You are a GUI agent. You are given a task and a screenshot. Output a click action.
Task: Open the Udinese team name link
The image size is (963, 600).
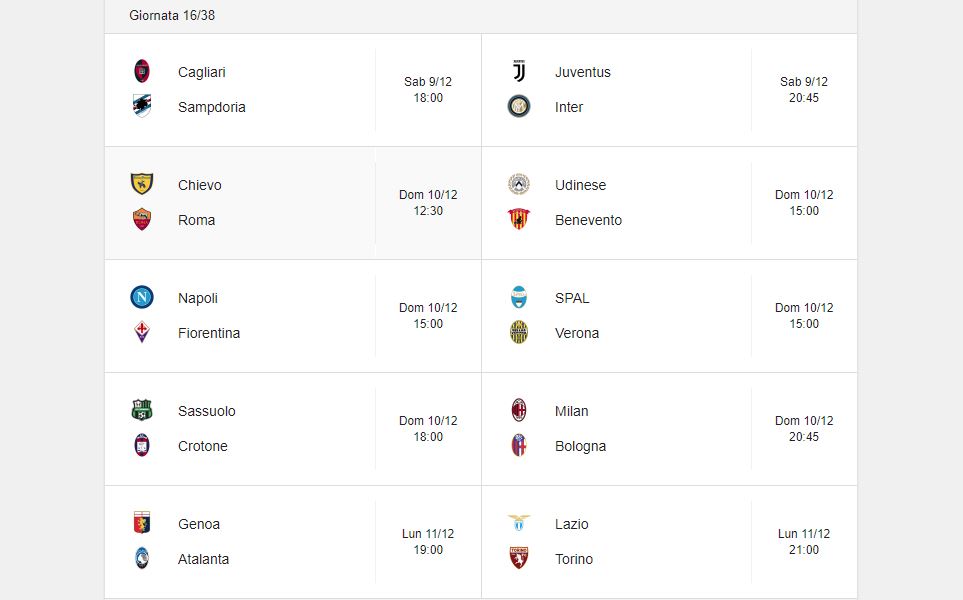pyautogui.click(x=580, y=185)
